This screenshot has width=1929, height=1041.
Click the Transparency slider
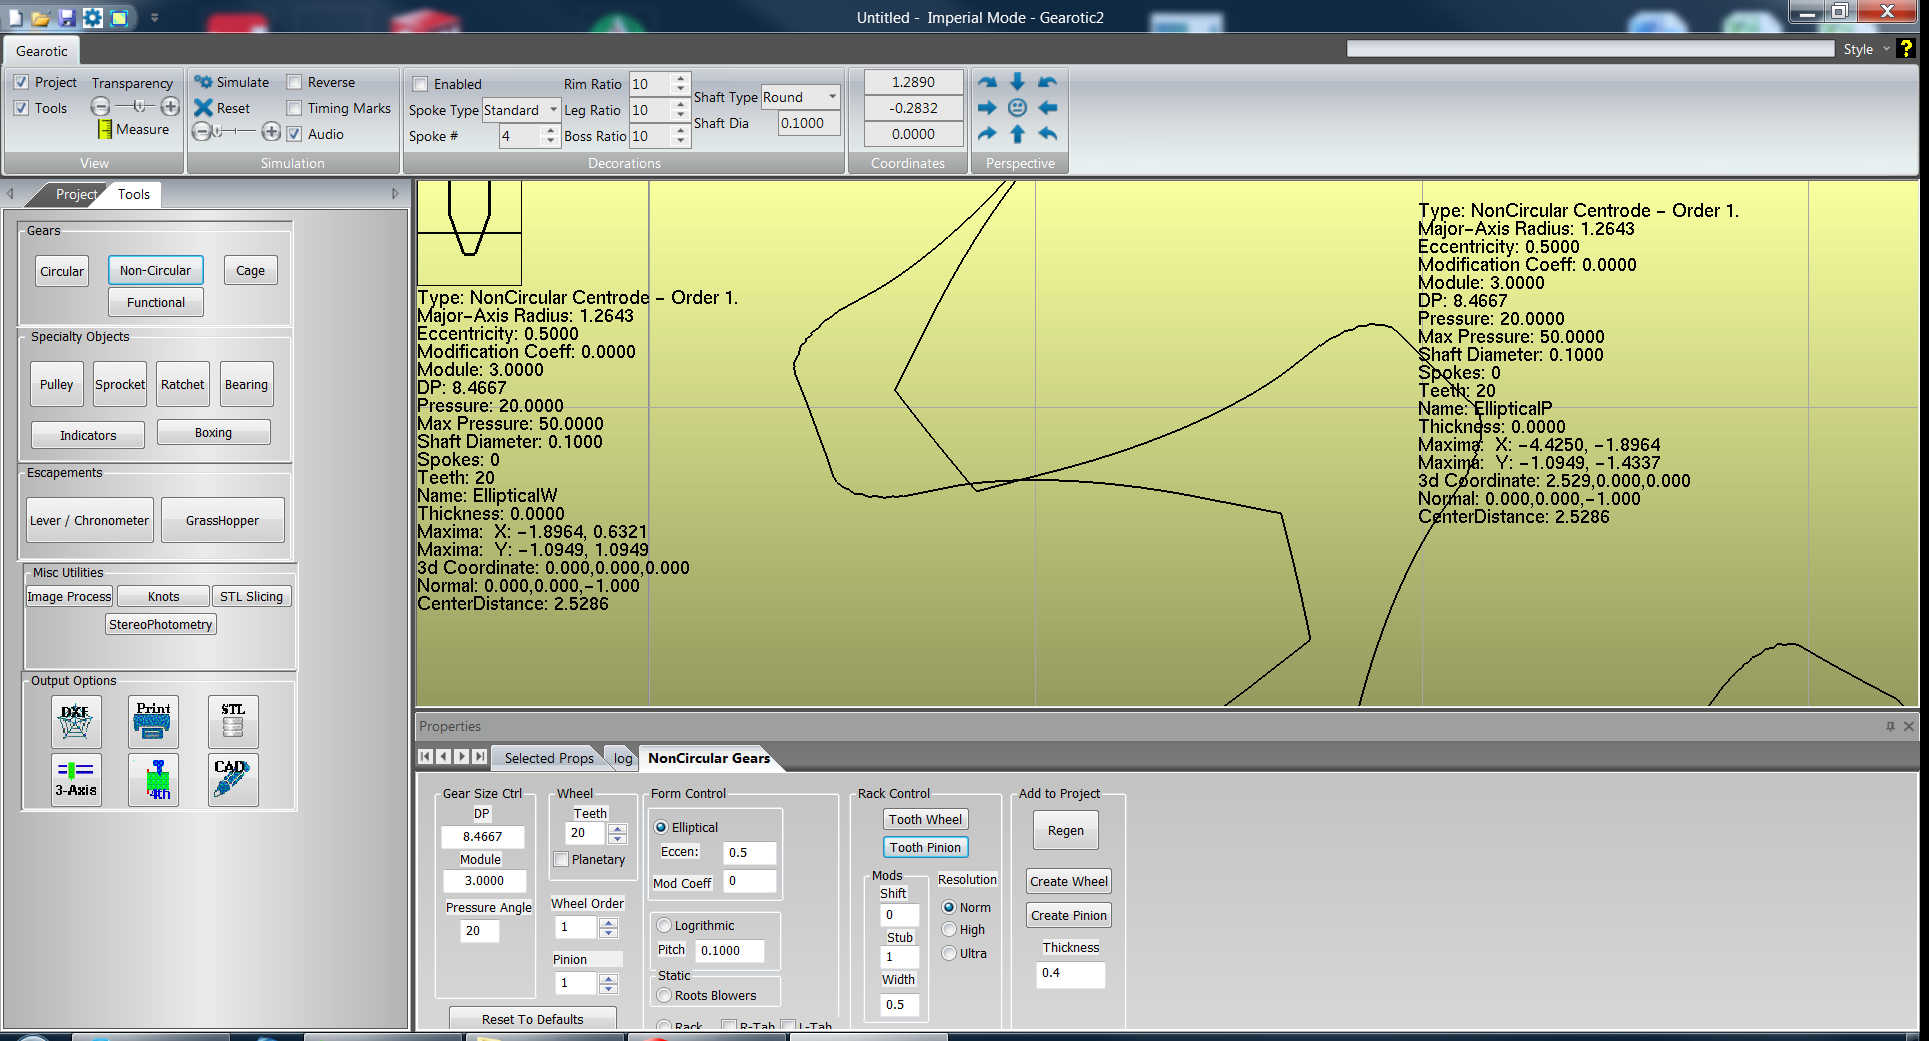tap(136, 107)
